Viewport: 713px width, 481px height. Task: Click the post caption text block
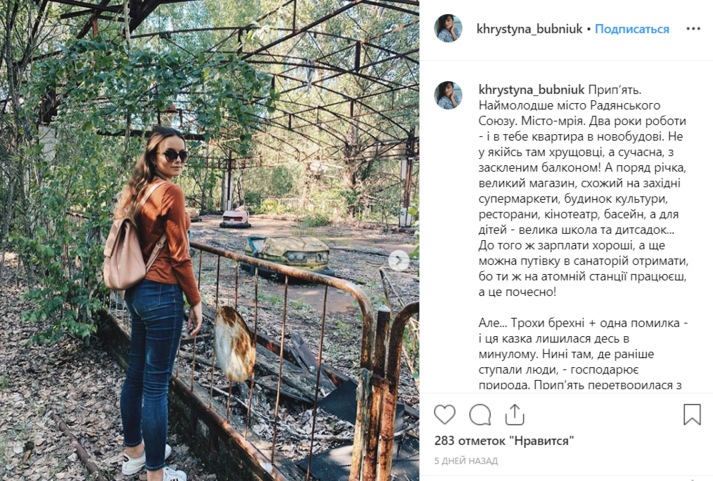583,237
